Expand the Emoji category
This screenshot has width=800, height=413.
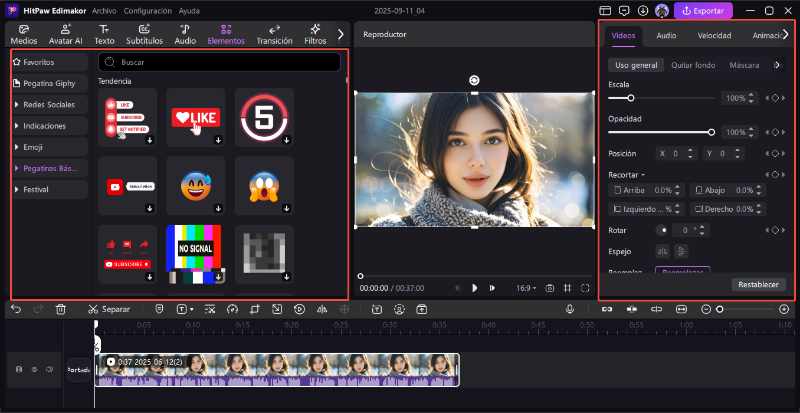point(50,147)
